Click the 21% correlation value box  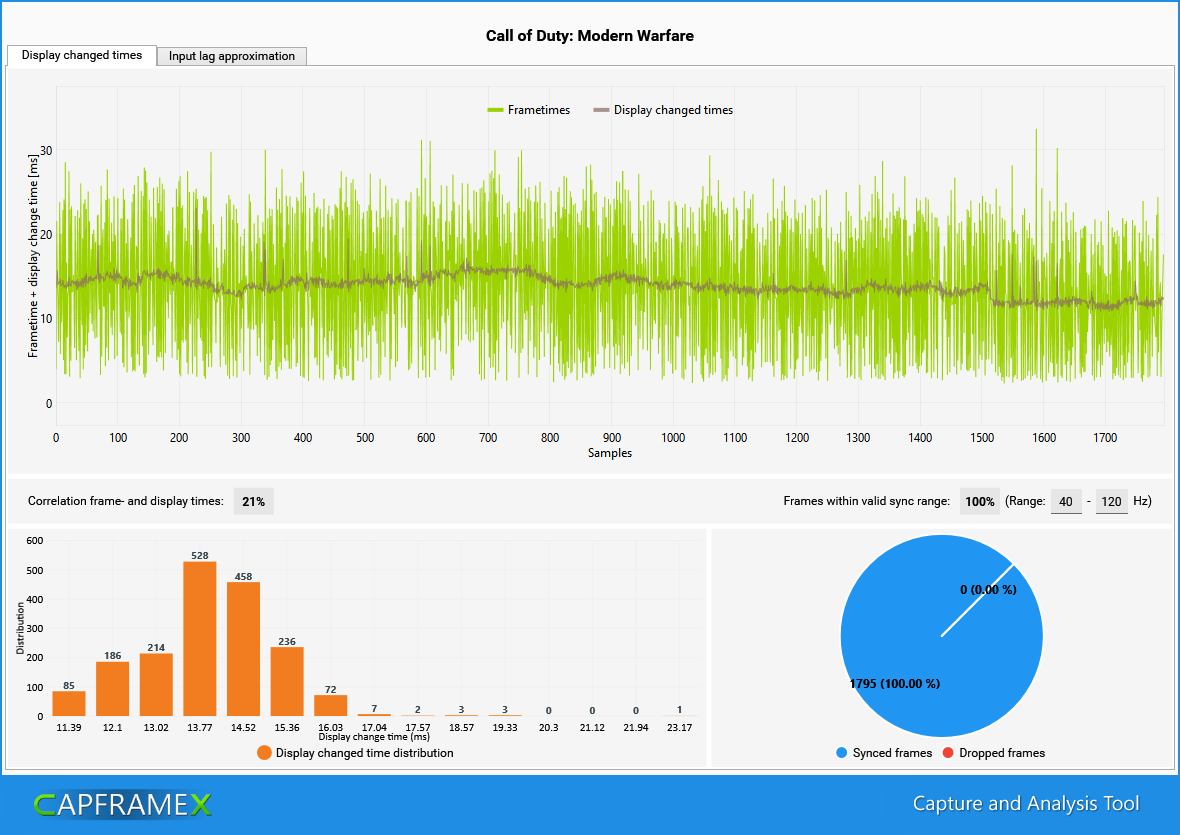(253, 501)
